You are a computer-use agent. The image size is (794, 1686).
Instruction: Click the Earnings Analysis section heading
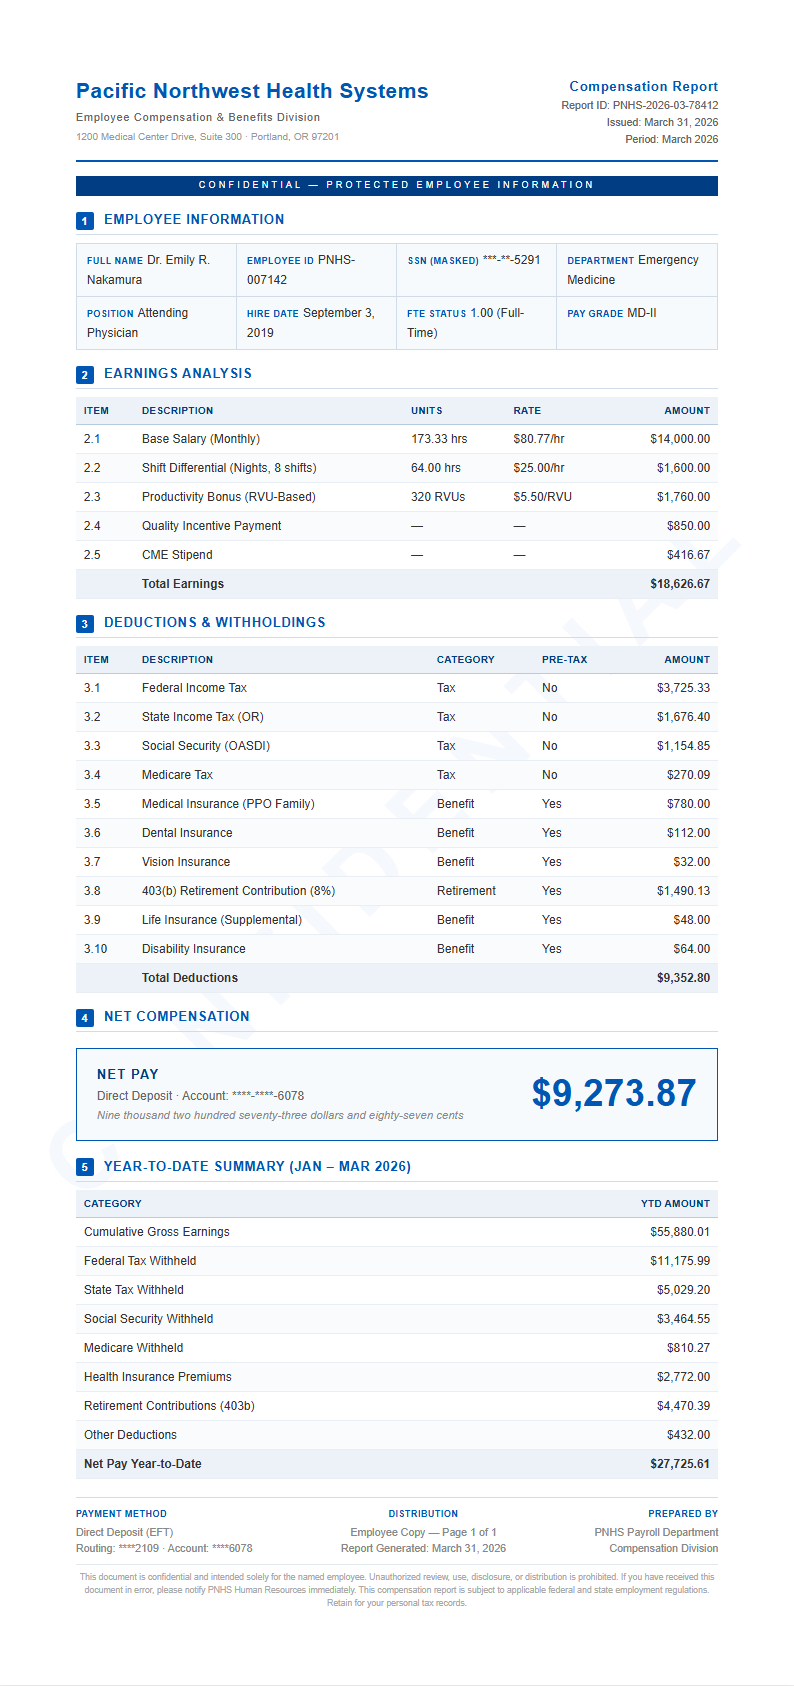click(x=178, y=374)
